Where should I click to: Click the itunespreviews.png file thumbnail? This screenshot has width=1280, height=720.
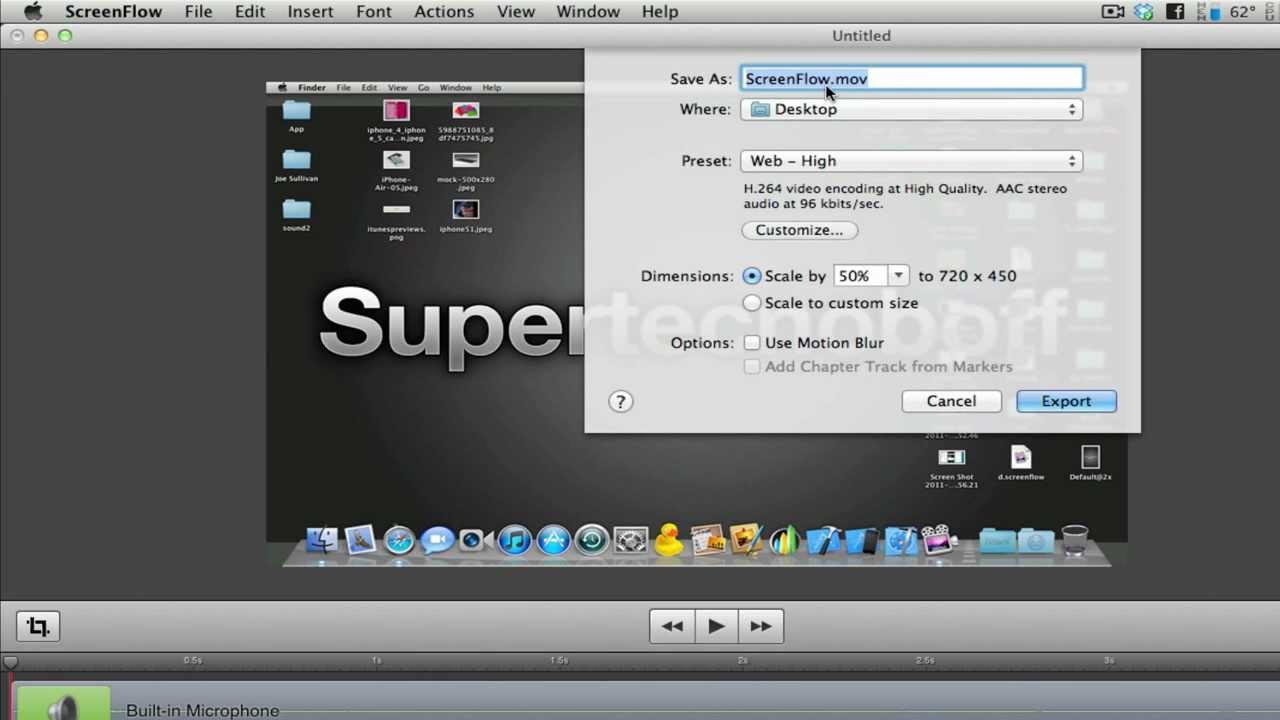point(396,210)
